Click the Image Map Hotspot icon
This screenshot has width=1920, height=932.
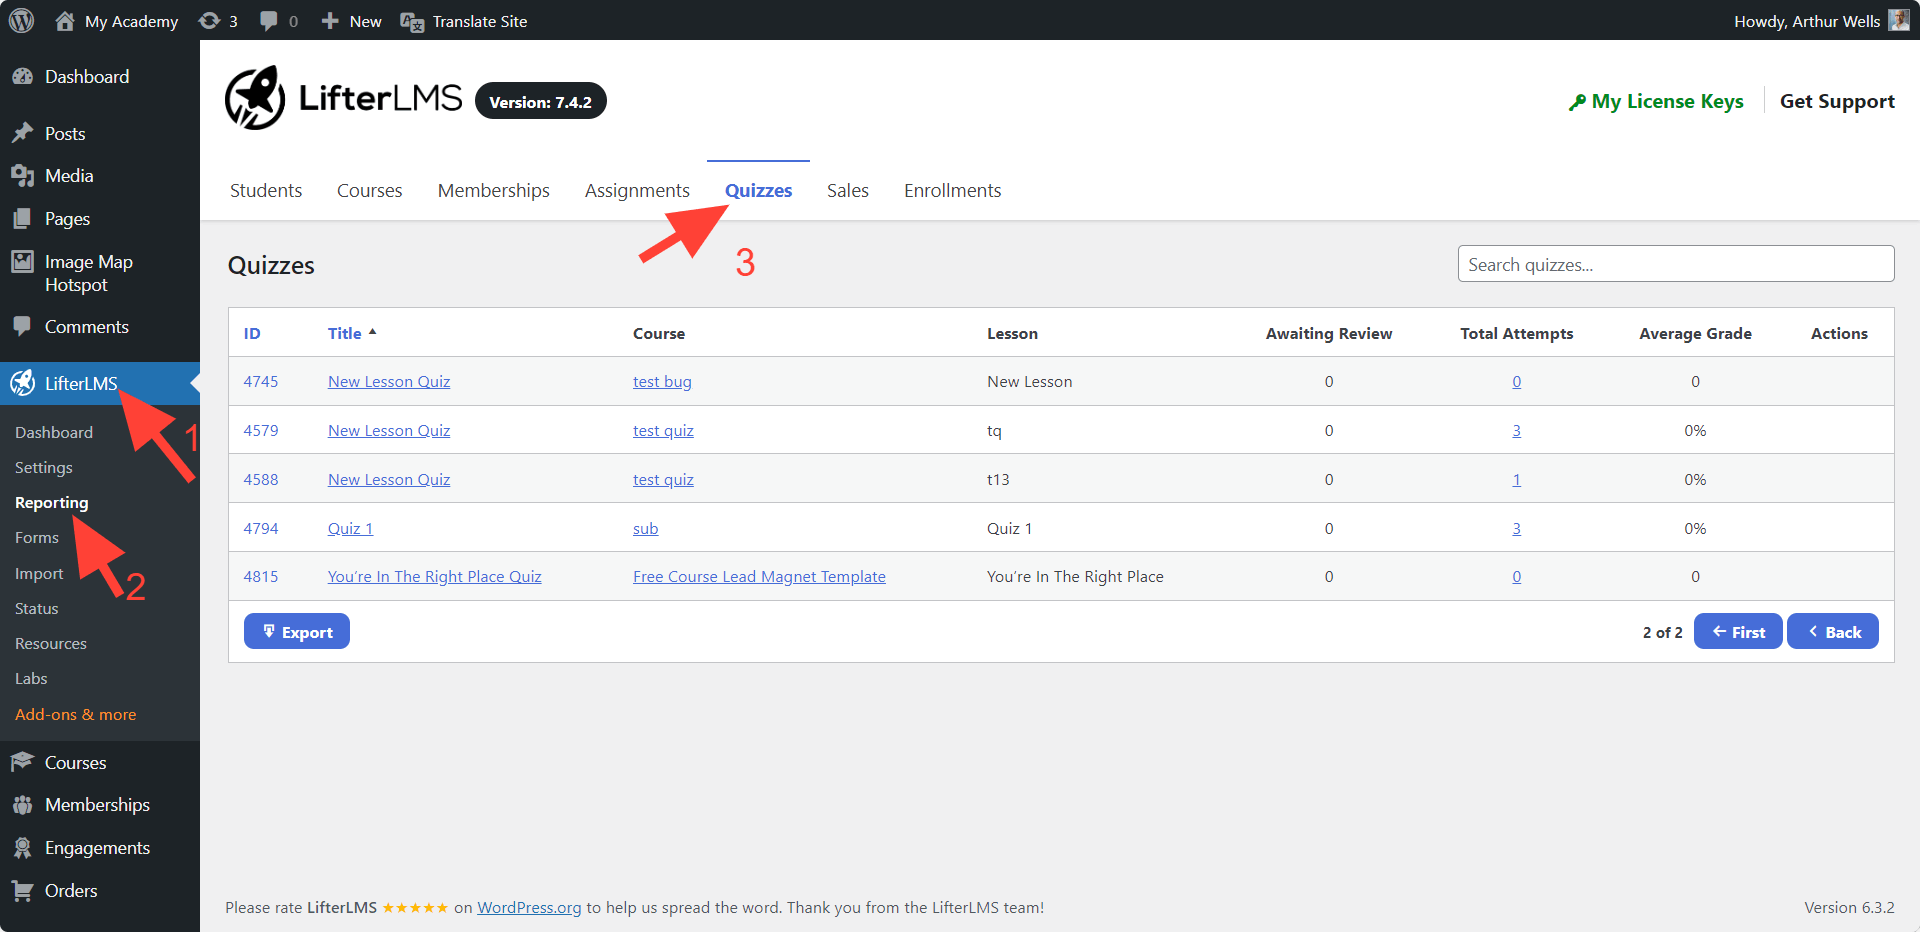point(22,262)
